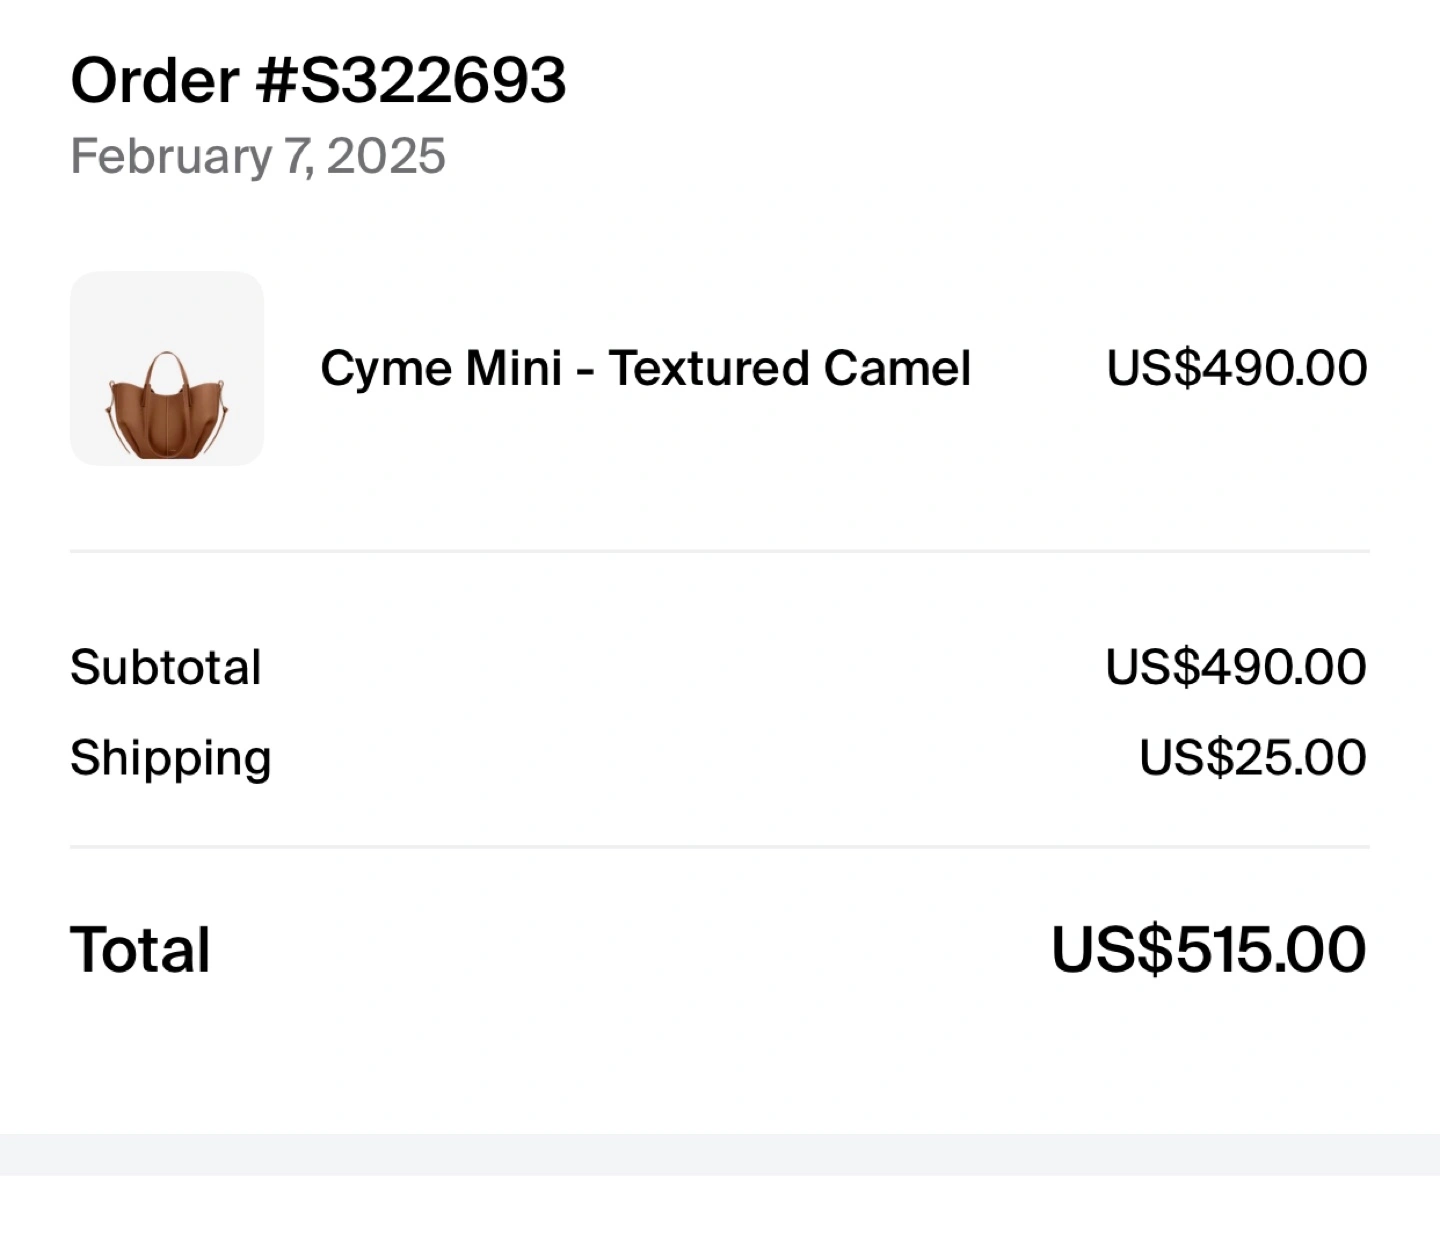Select the Shipping label
The width and height of the screenshot is (1440, 1251).
pos(171,759)
